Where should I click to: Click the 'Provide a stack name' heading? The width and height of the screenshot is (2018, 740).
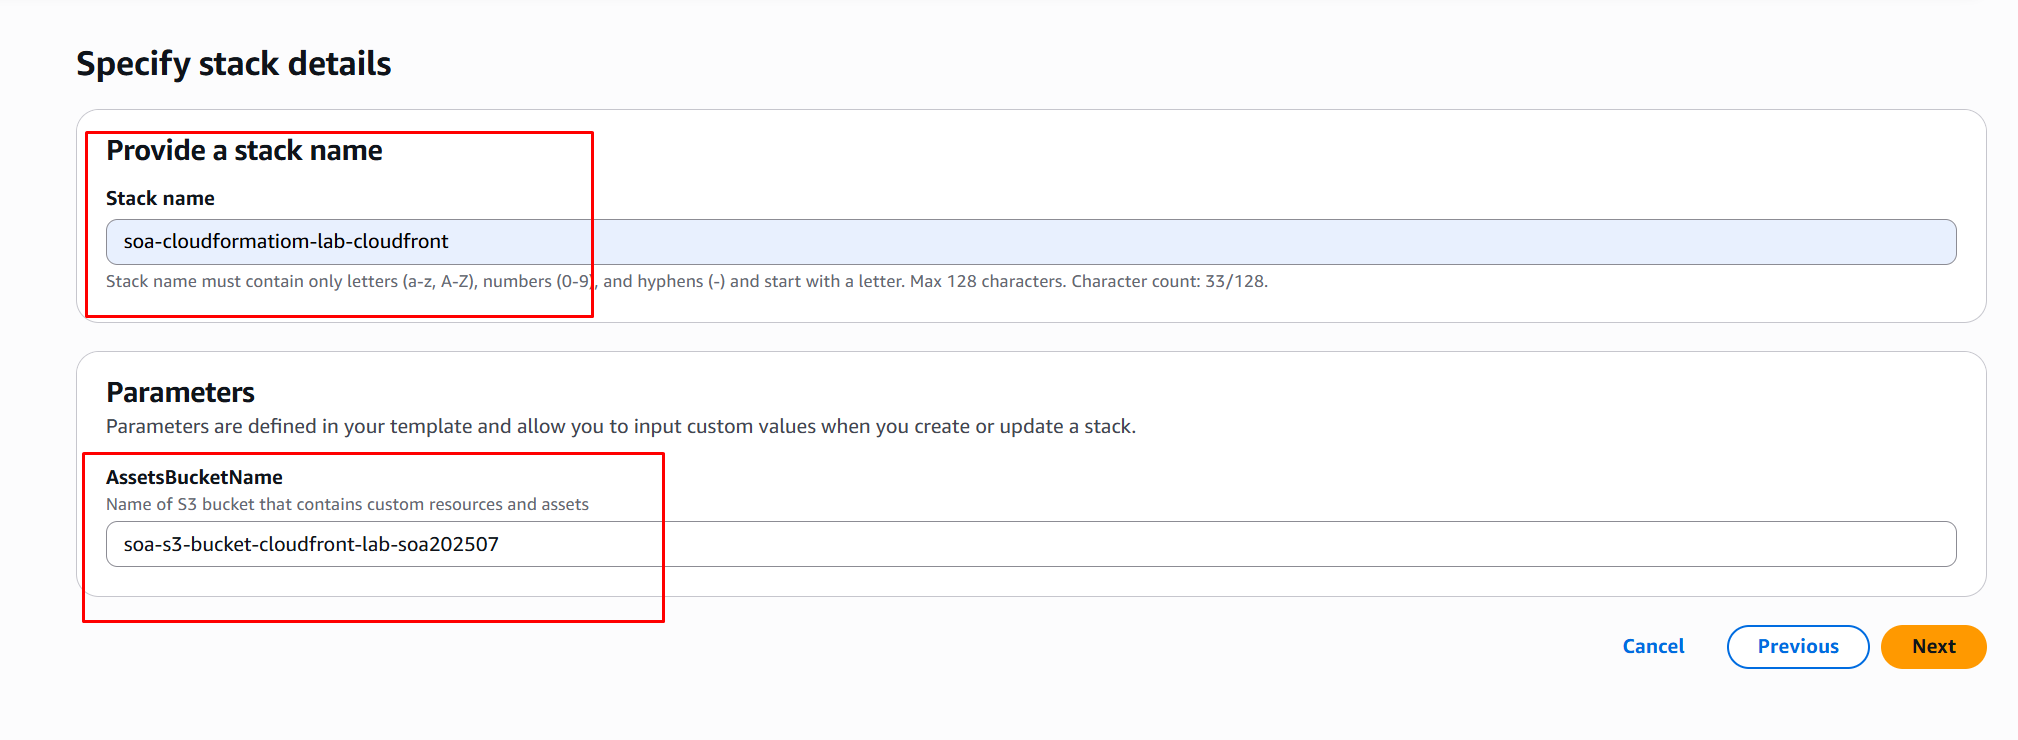pos(244,151)
